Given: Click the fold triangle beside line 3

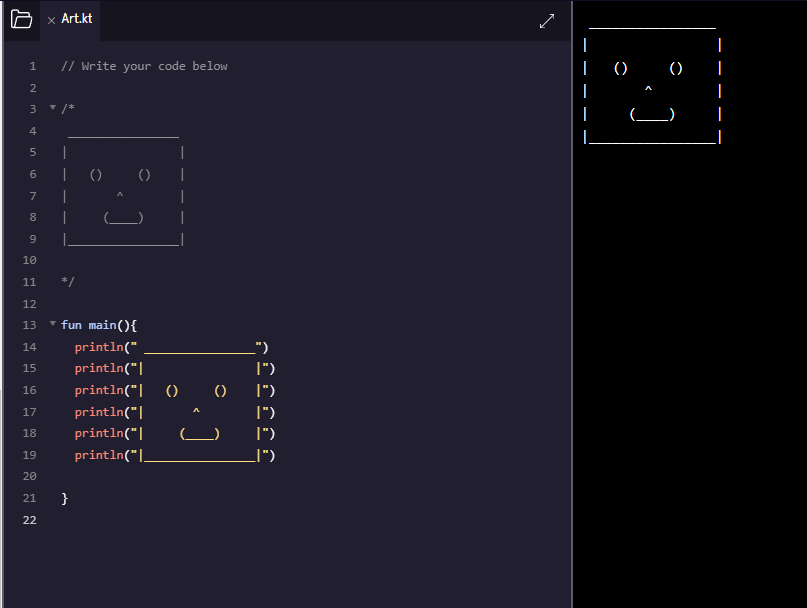Looking at the screenshot, I should (51, 108).
